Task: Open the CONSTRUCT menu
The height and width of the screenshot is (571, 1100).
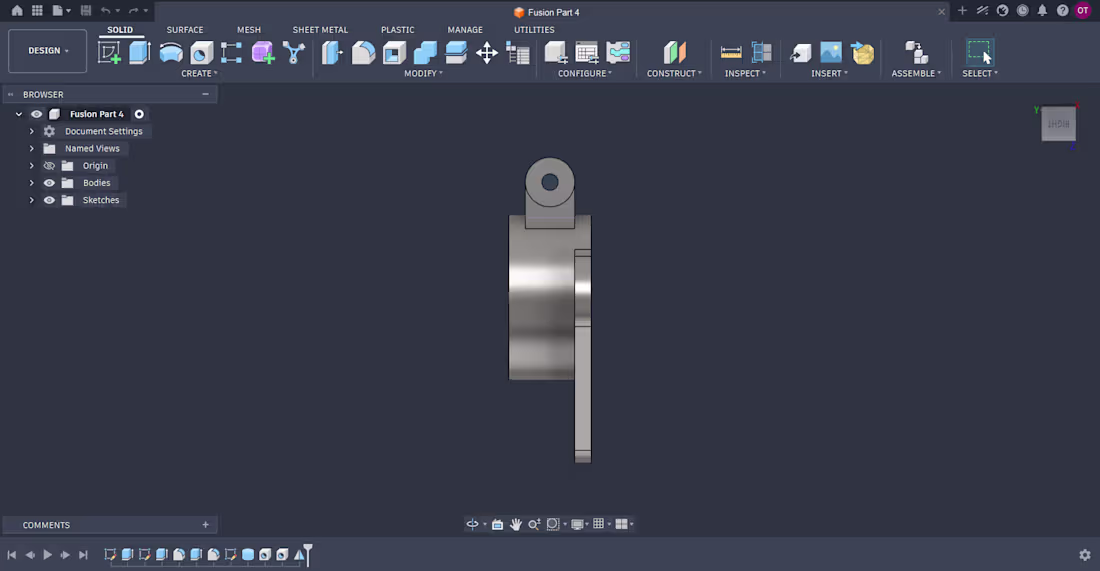Action: [x=674, y=73]
